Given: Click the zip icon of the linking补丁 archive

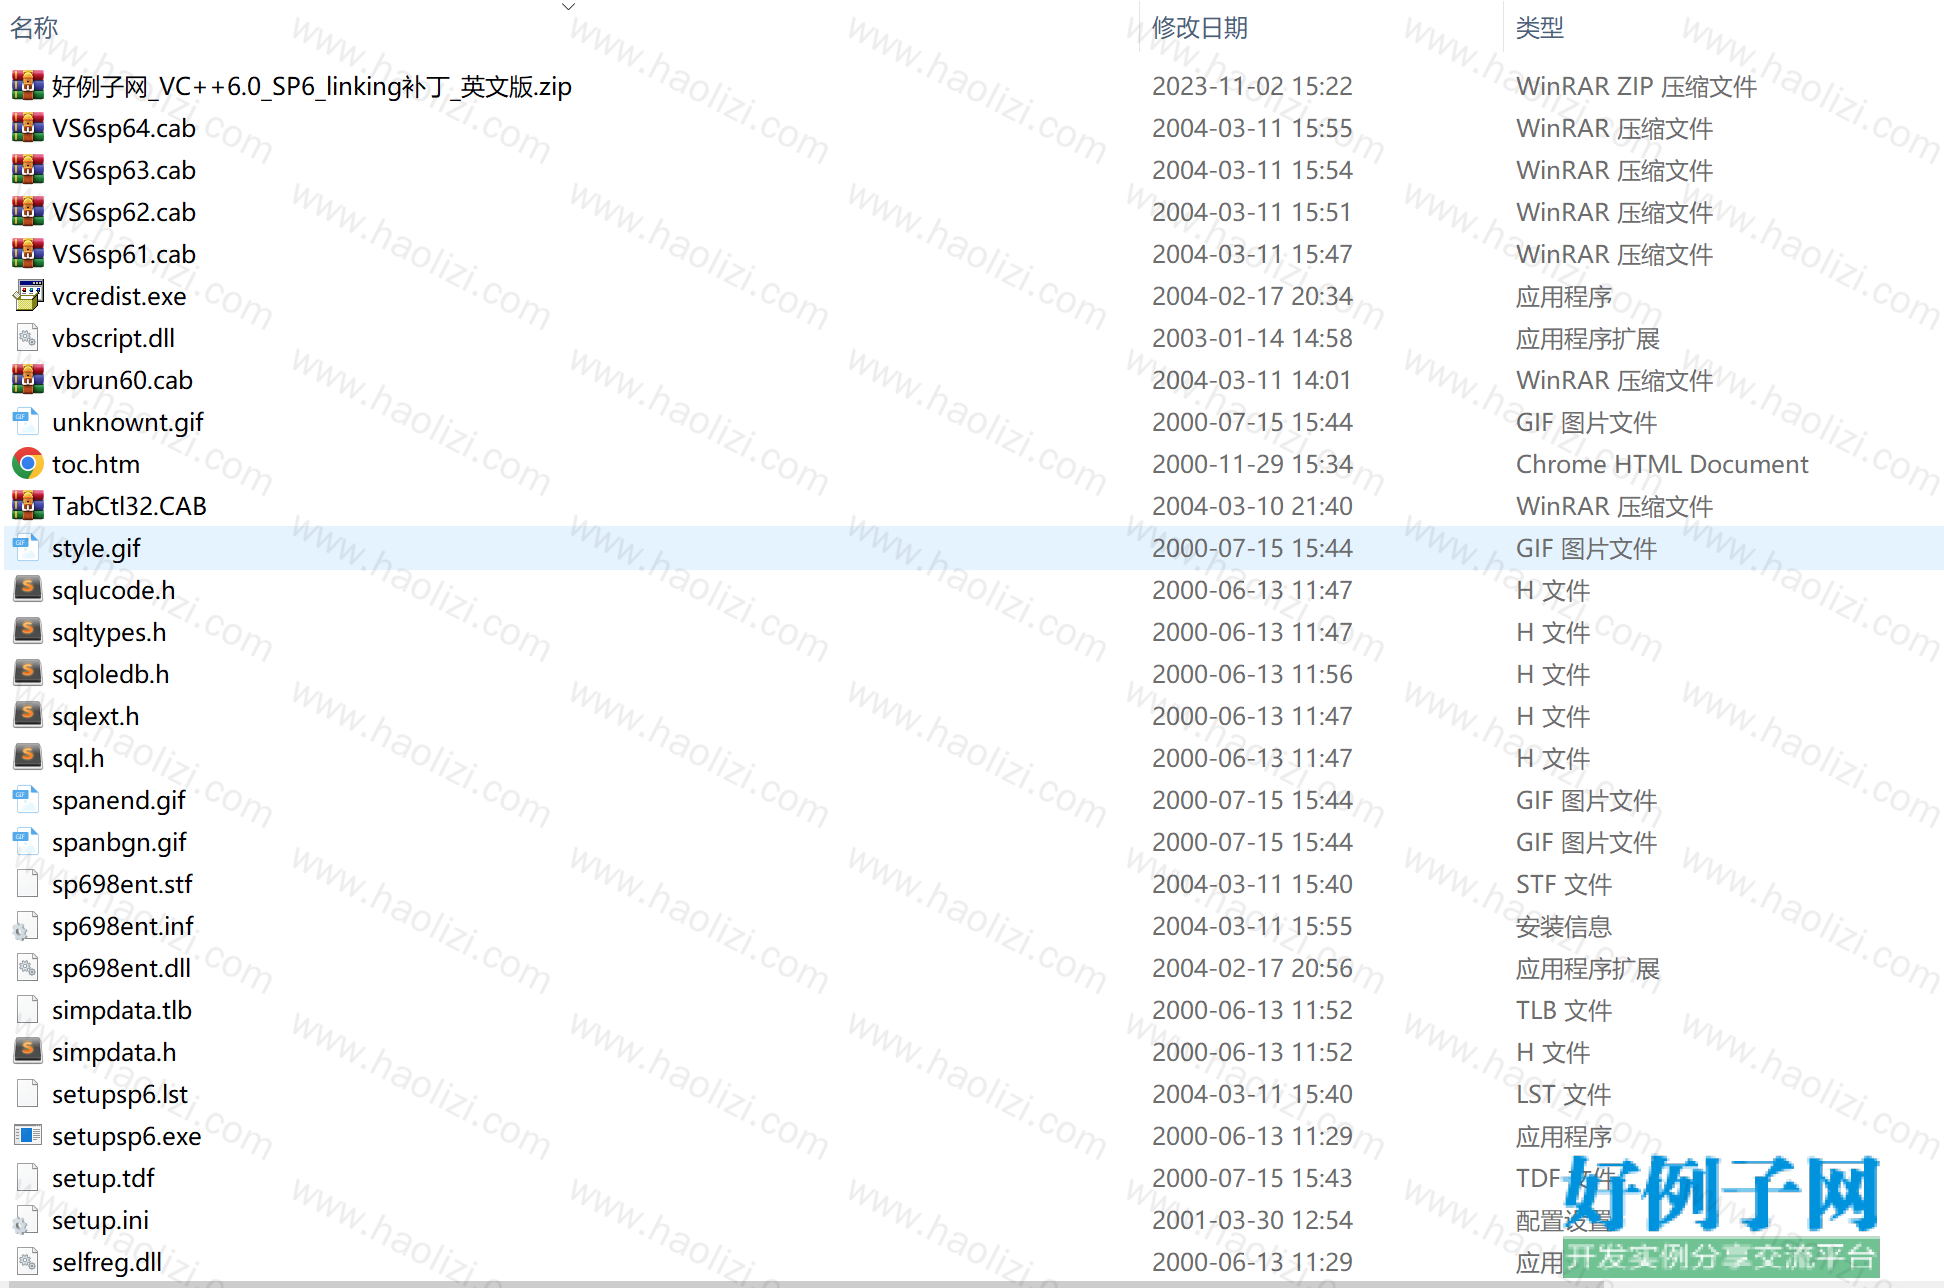Looking at the screenshot, I should 27,86.
